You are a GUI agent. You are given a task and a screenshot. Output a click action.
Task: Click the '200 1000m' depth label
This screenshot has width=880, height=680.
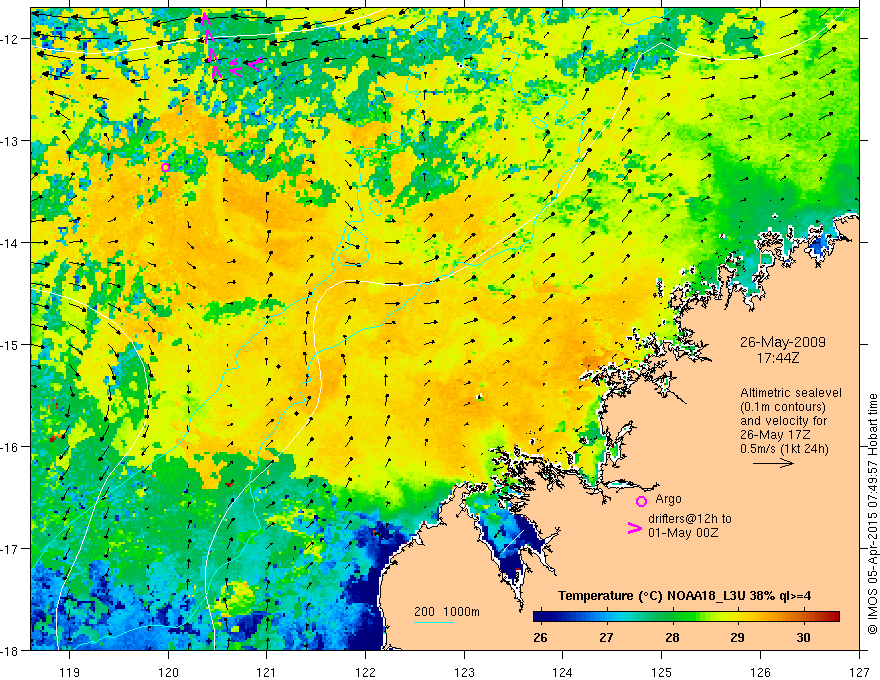click(447, 612)
